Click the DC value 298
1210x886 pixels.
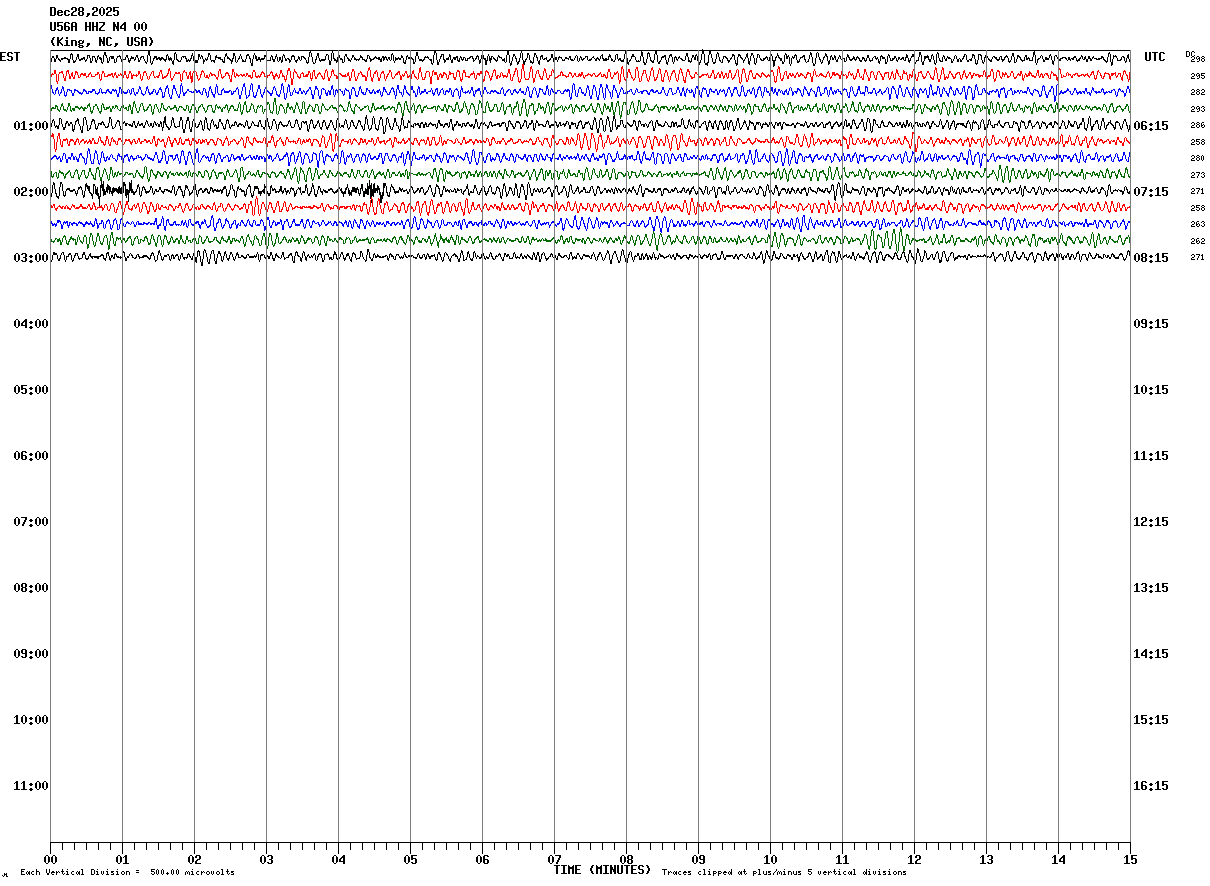coord(1198,60)
